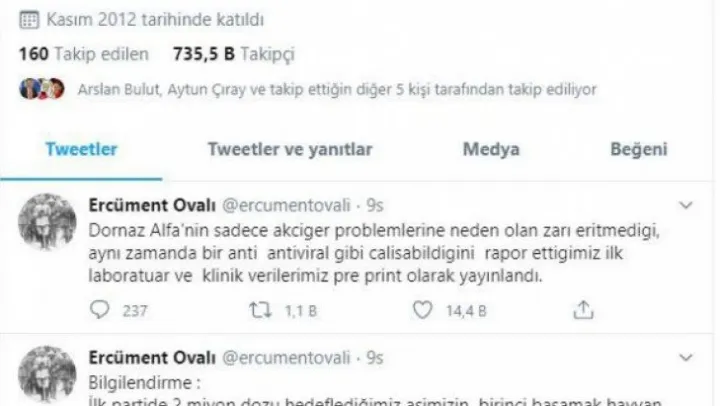Image resolution: width=720 pixels, height=406 pixels.
Task: Click the calendar icon beside Kasım 2012
Action: (x=29, y=20)
